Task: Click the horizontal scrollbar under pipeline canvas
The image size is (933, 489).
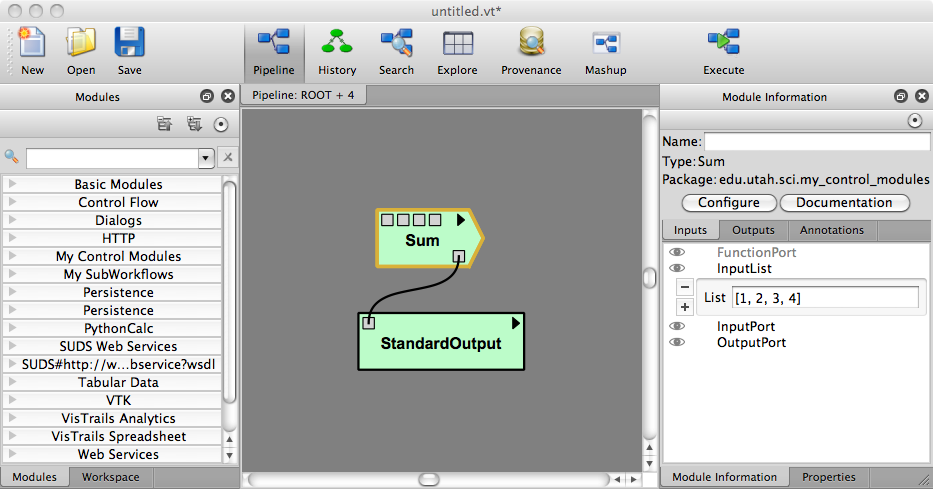Action: click(430, 480)
